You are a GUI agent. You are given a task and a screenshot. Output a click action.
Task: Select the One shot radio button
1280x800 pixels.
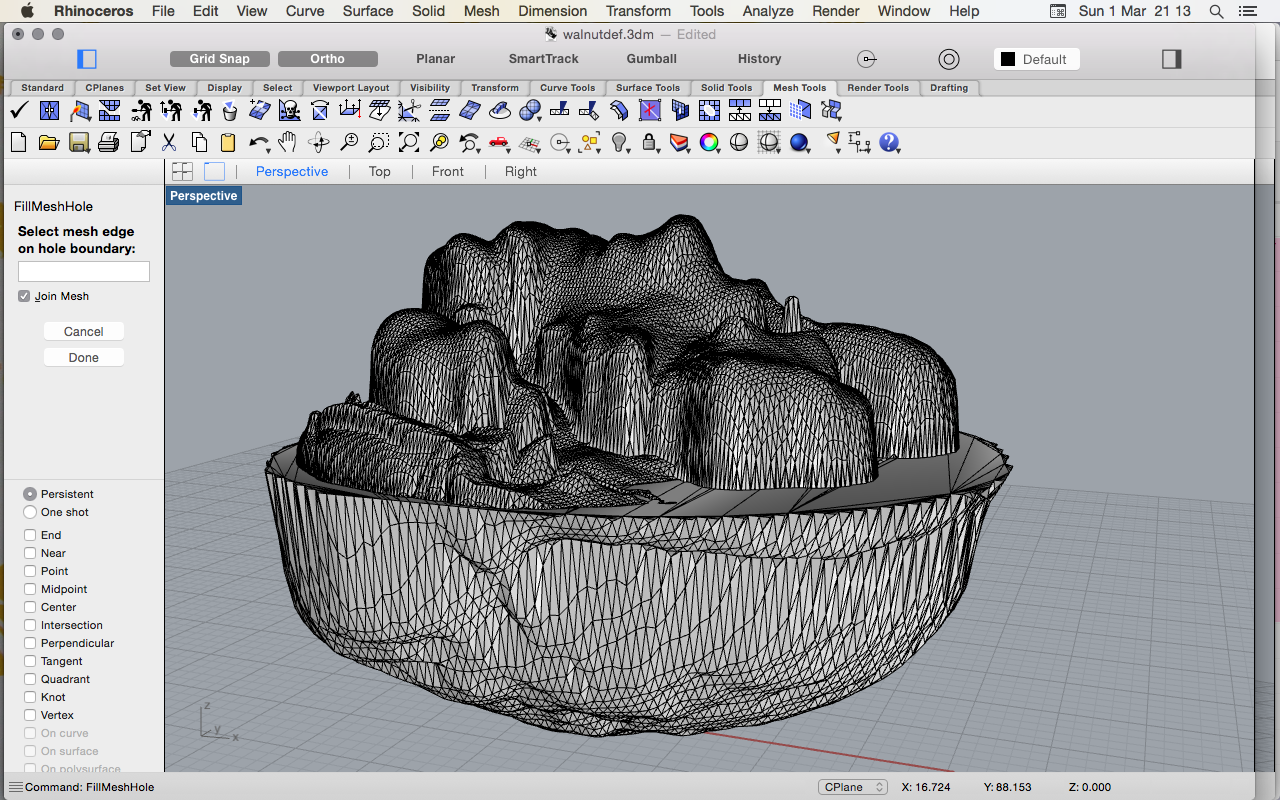click(x=30, y=512)
